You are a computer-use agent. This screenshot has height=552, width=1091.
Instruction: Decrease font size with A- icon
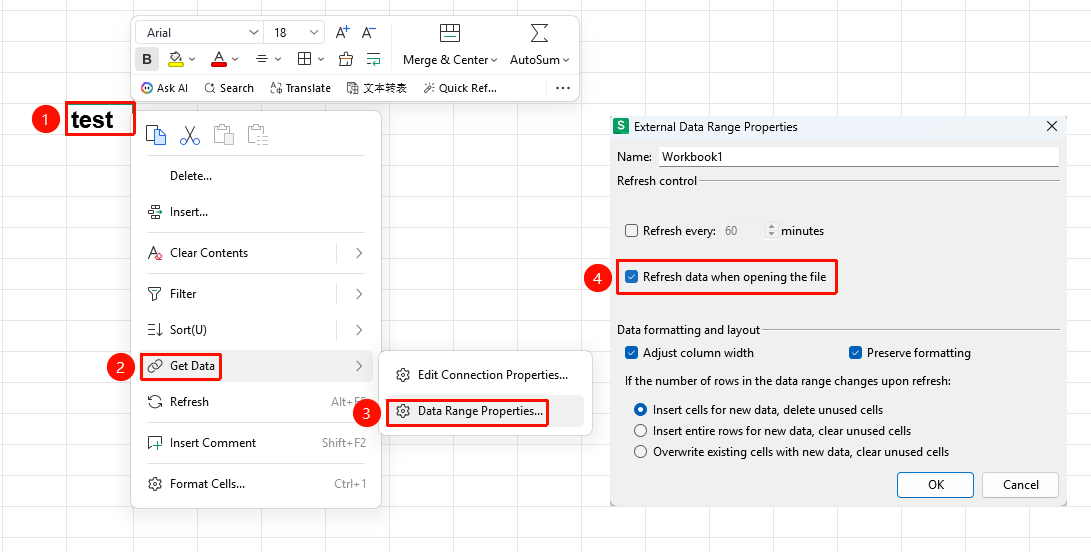coord(369,32)
